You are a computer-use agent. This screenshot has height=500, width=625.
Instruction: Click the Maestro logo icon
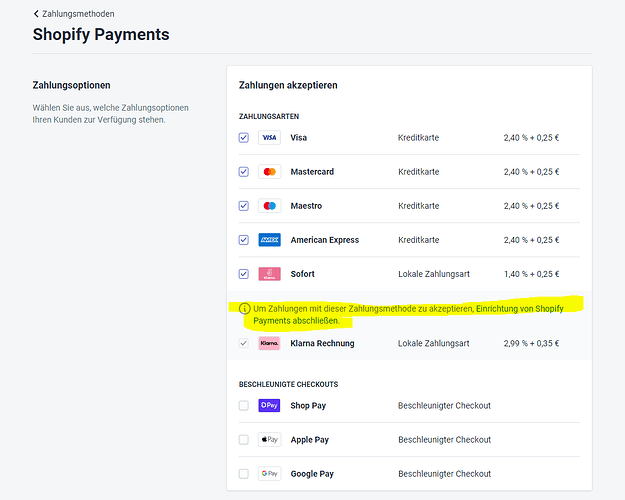click(x=269, y=206)
